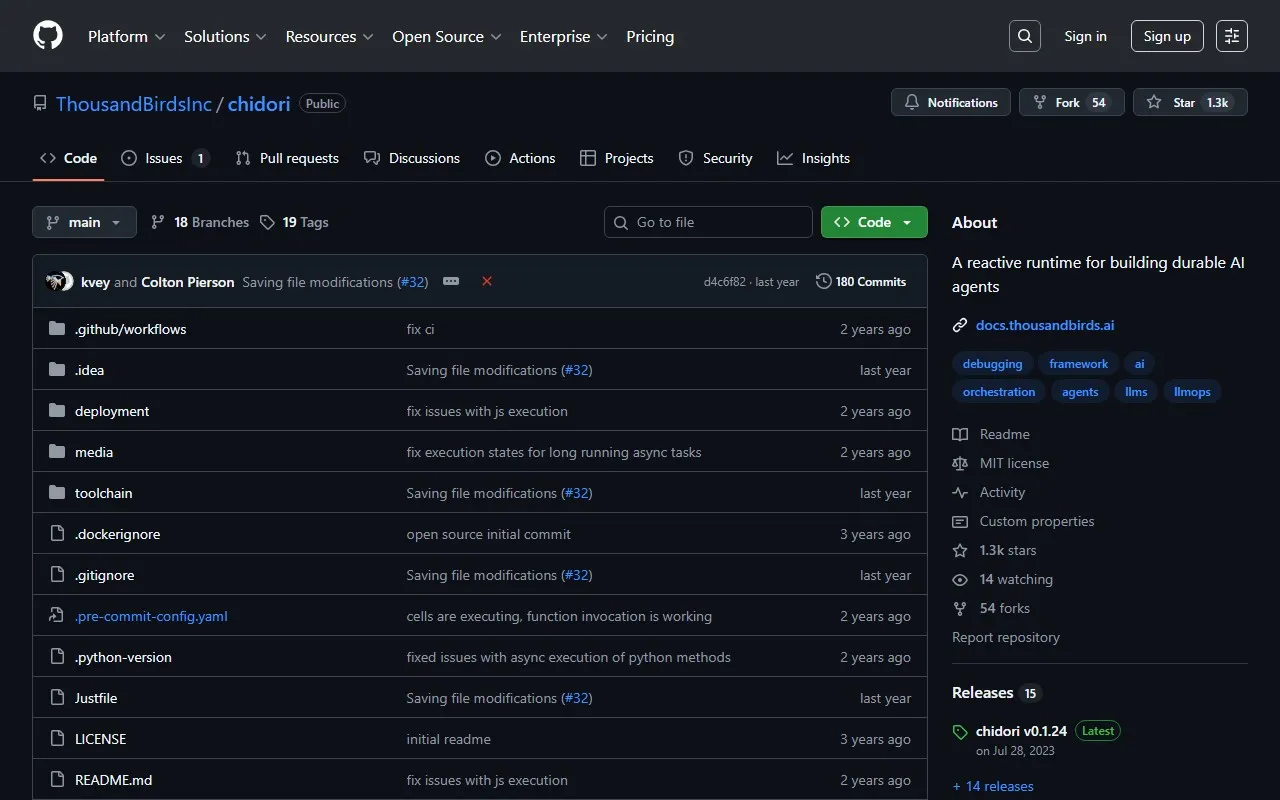Open the docs.thousandbirds.ai link
The height and width of the screenshot is (800, 1280).
[1044, 325]
